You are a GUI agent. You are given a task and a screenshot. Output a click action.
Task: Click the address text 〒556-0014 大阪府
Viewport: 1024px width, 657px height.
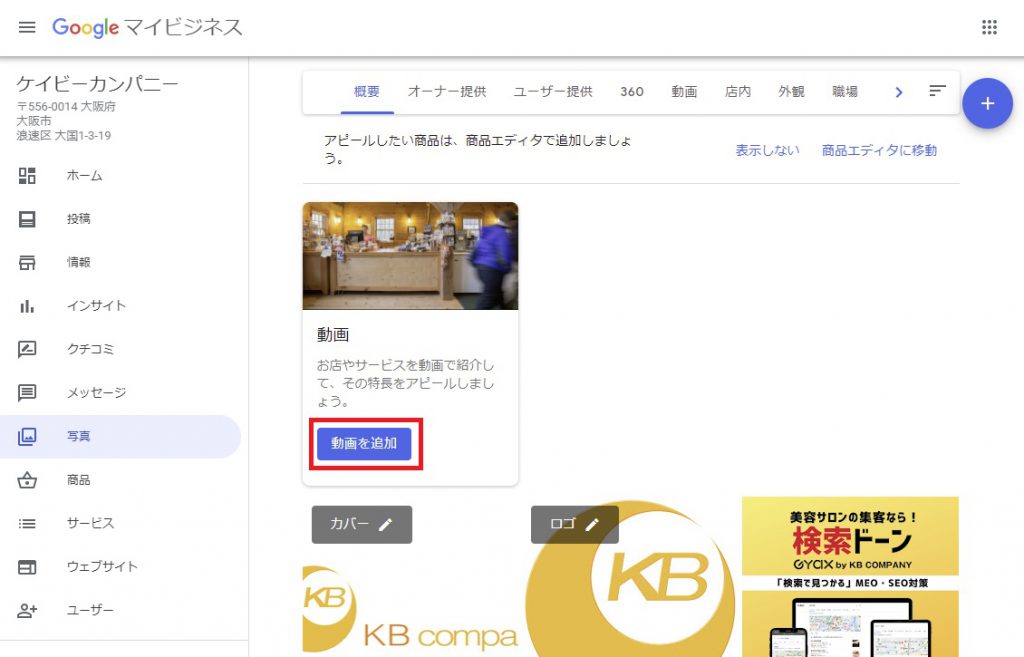66,106
